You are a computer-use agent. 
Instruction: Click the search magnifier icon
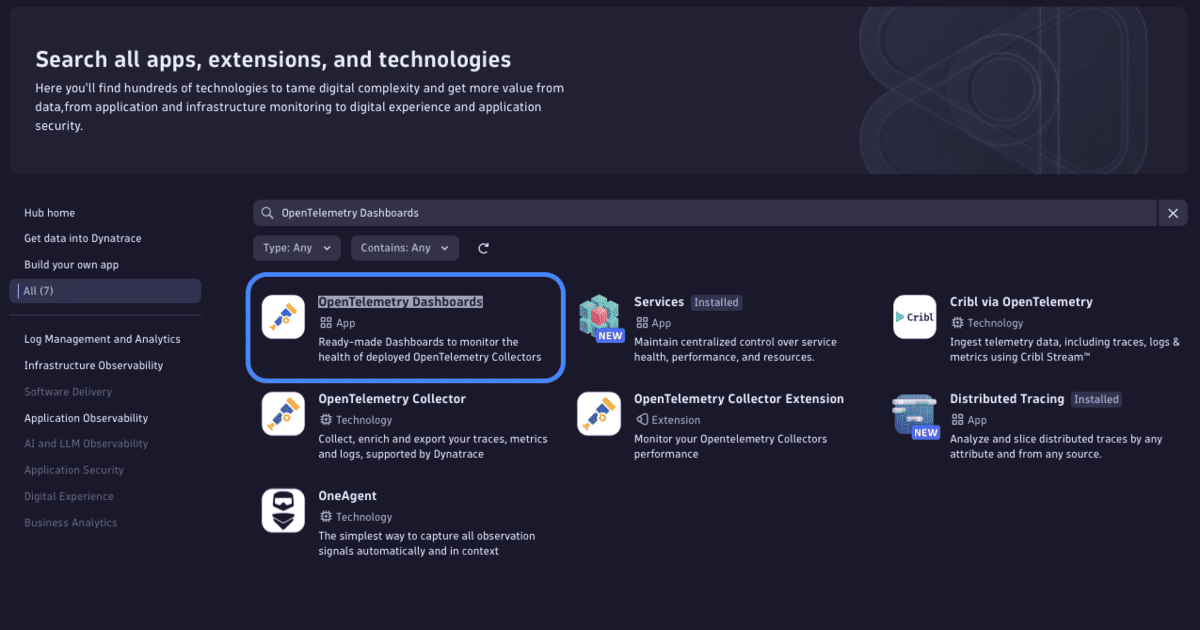(266, 212)
